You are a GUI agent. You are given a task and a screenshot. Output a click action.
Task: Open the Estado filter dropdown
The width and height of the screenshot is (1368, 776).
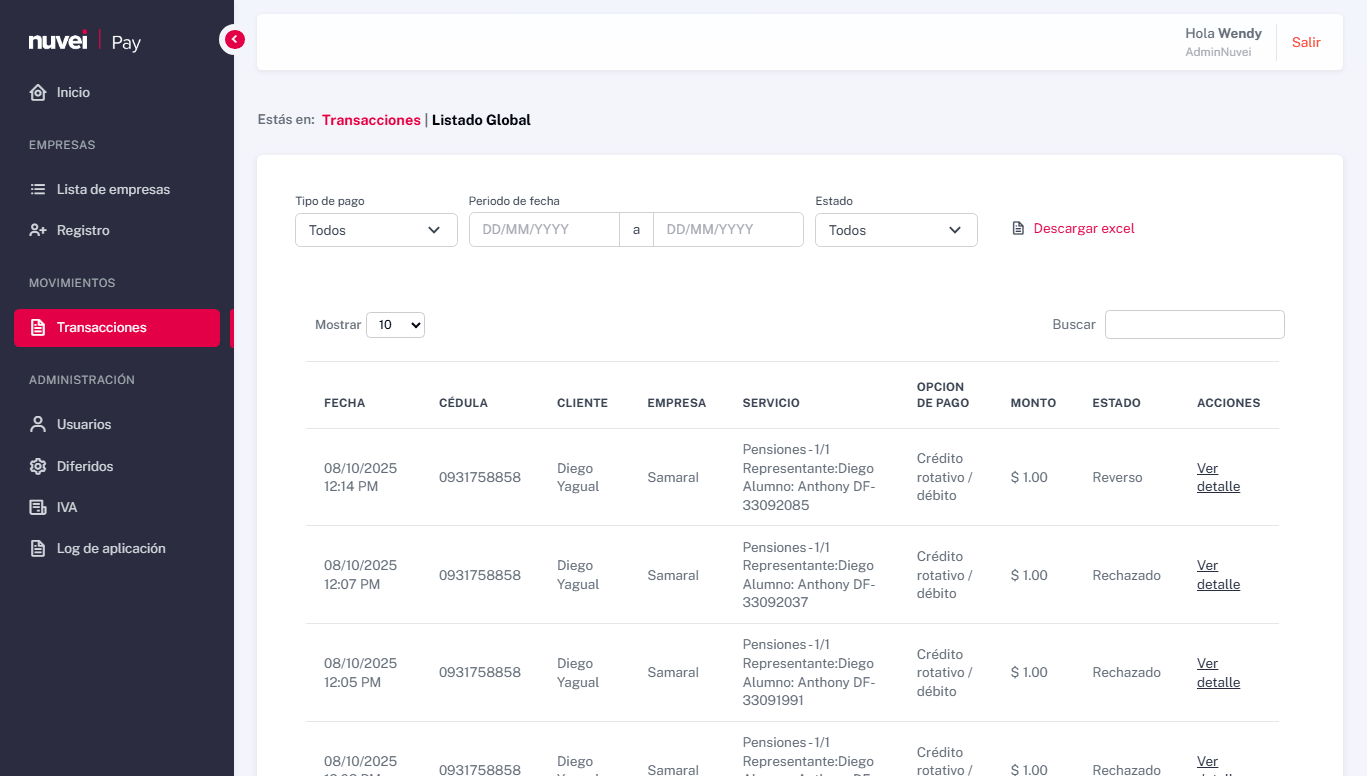click(x=895, y=230)
